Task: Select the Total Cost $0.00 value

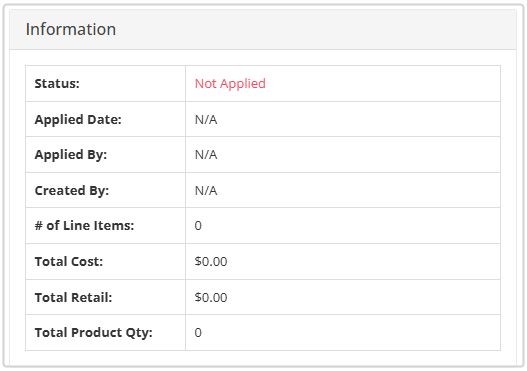Action: coord(211,261)
